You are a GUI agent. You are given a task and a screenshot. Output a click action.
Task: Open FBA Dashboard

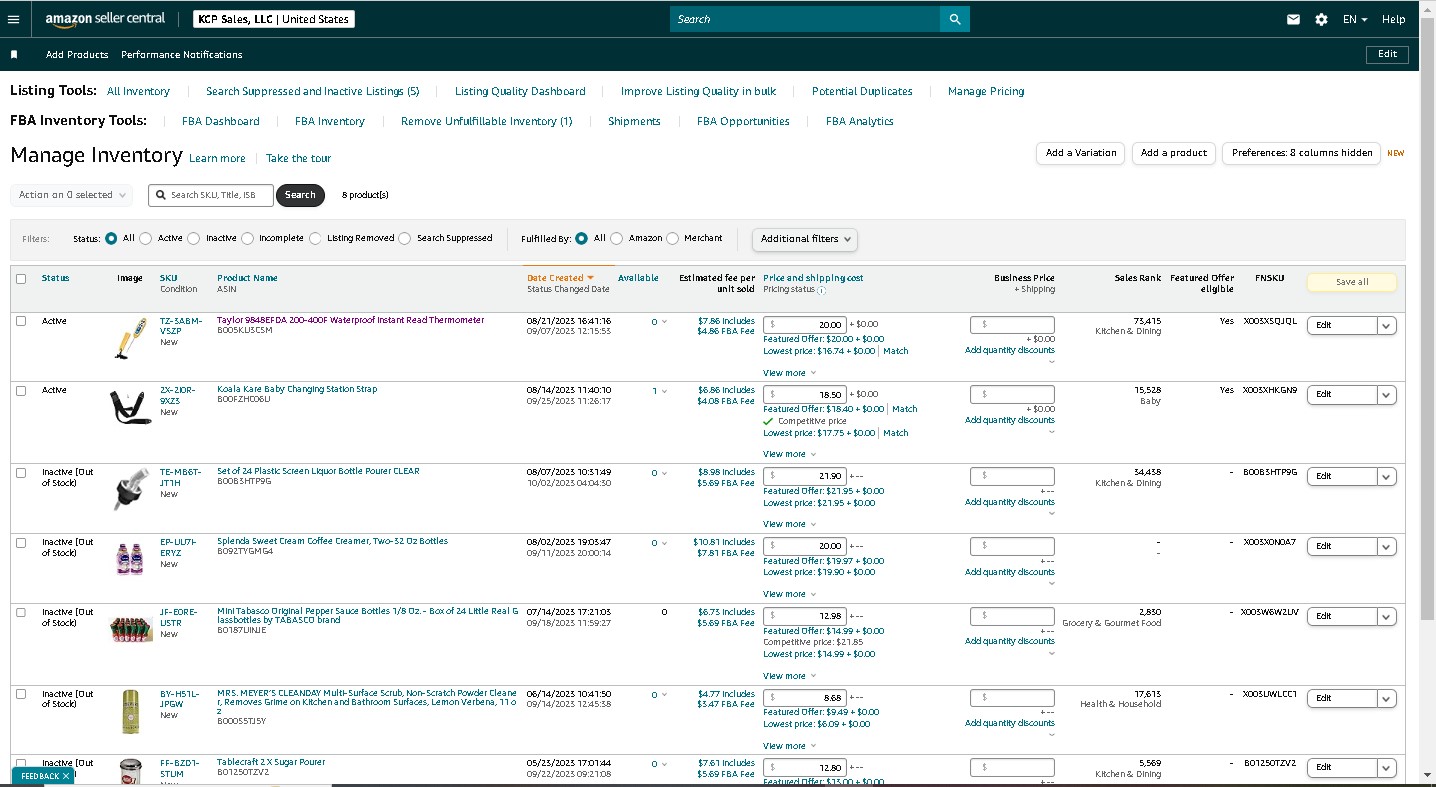pyautogui.click(x=221, y=121)
